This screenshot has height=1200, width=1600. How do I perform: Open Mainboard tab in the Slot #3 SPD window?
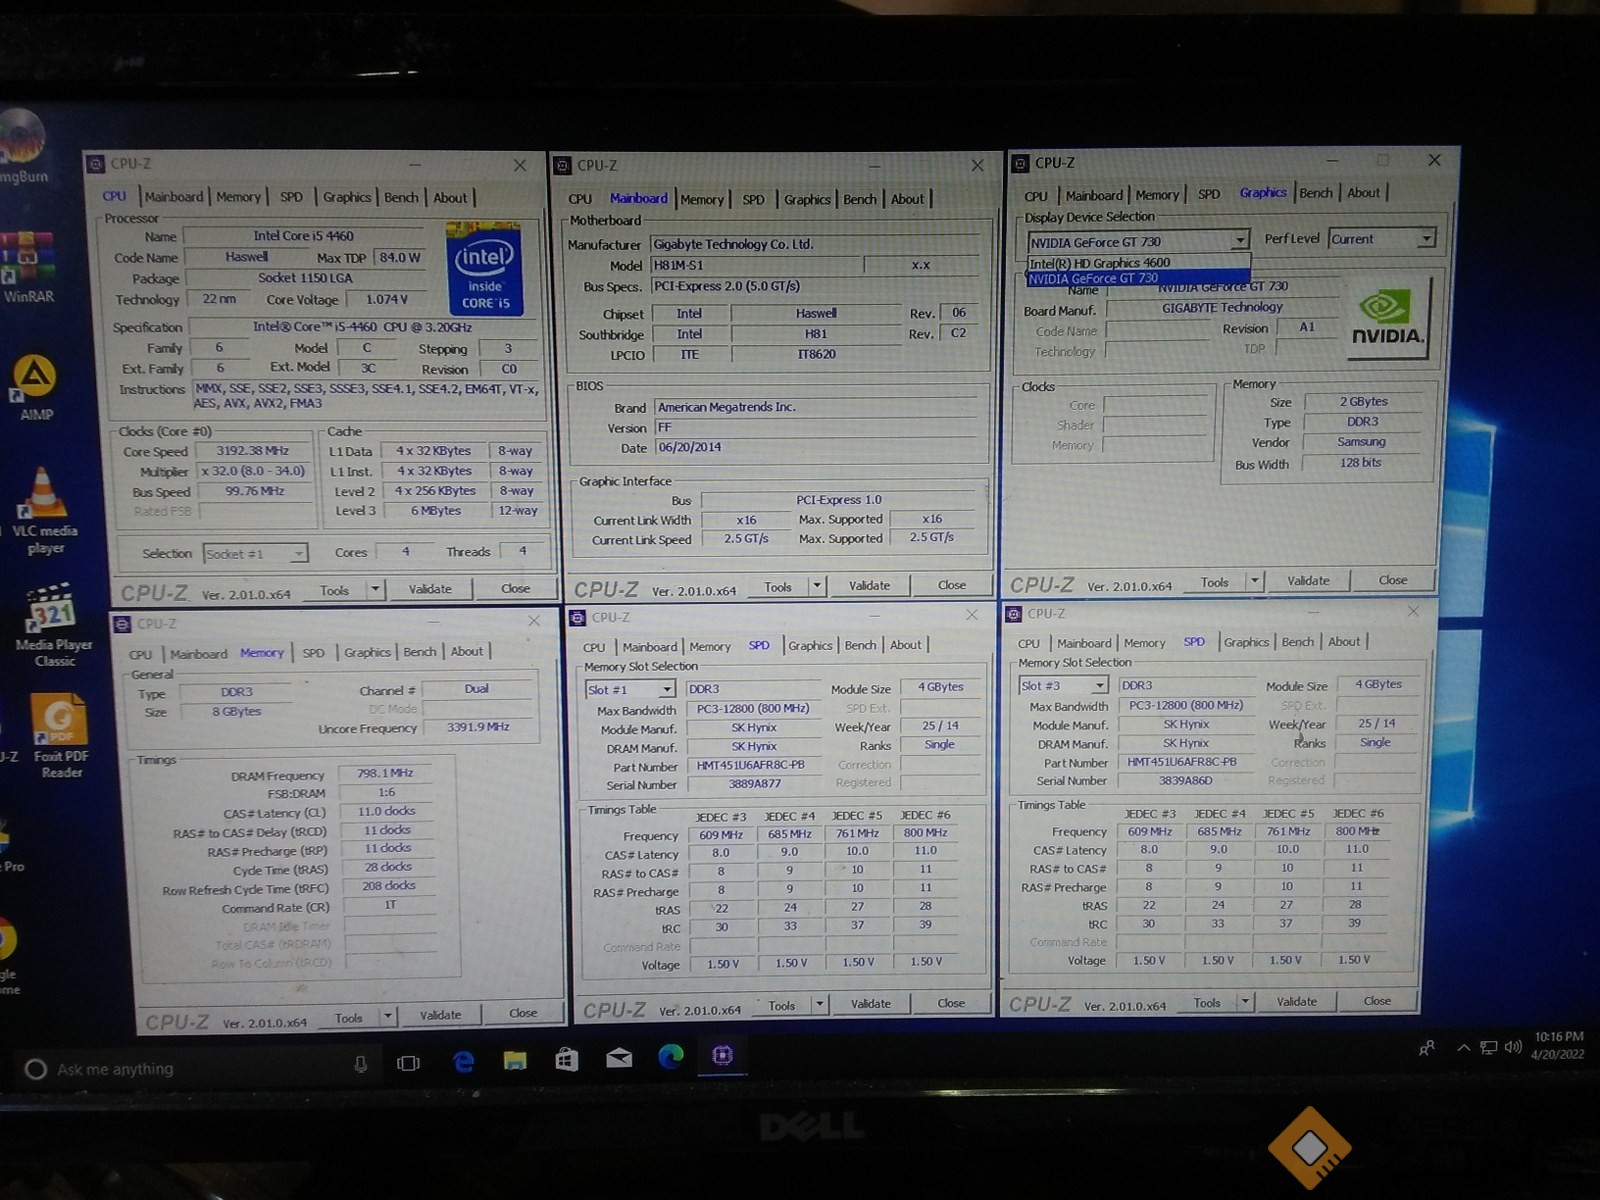coord(1084,643)
